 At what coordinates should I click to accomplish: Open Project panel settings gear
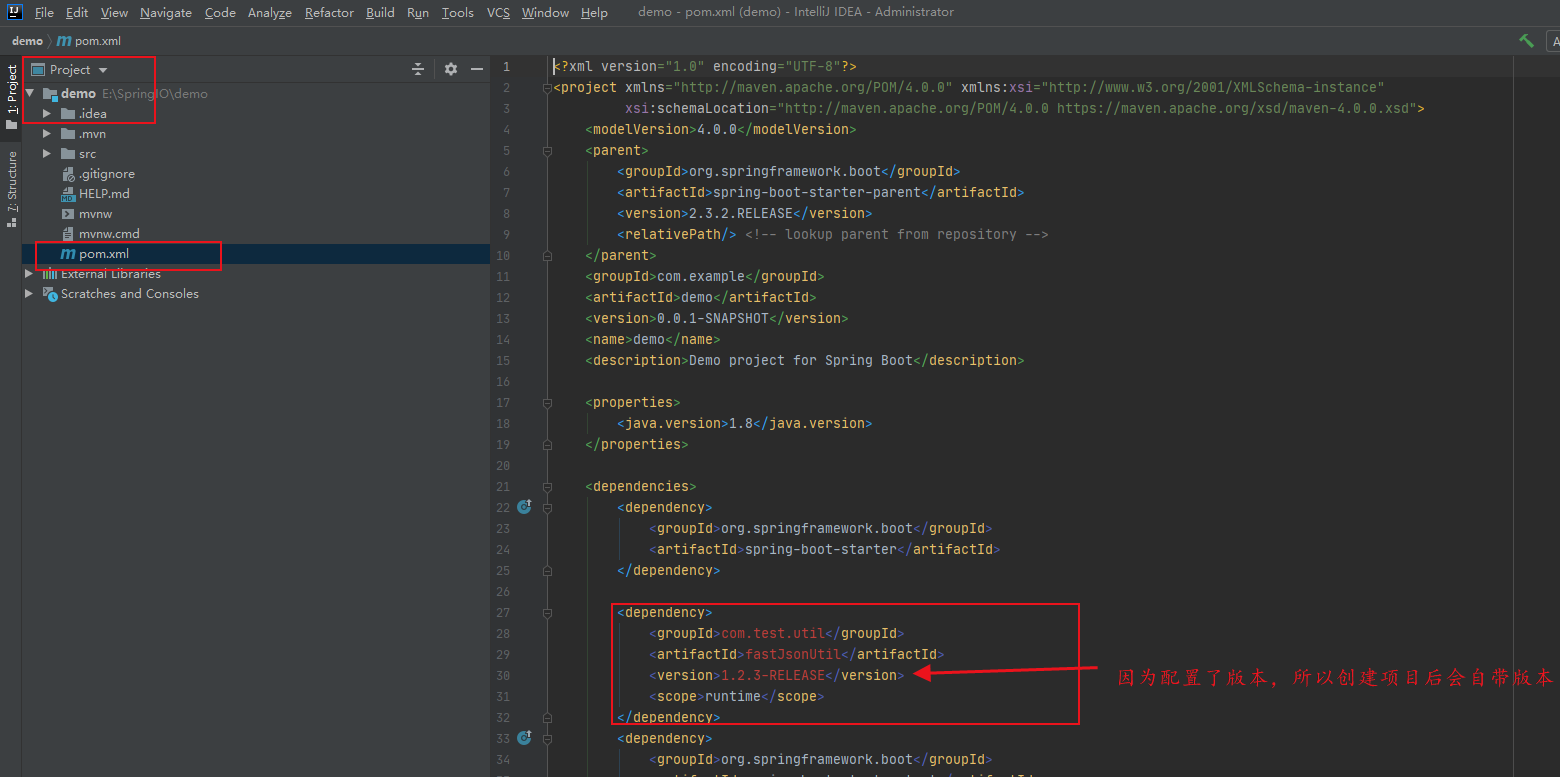451,69
